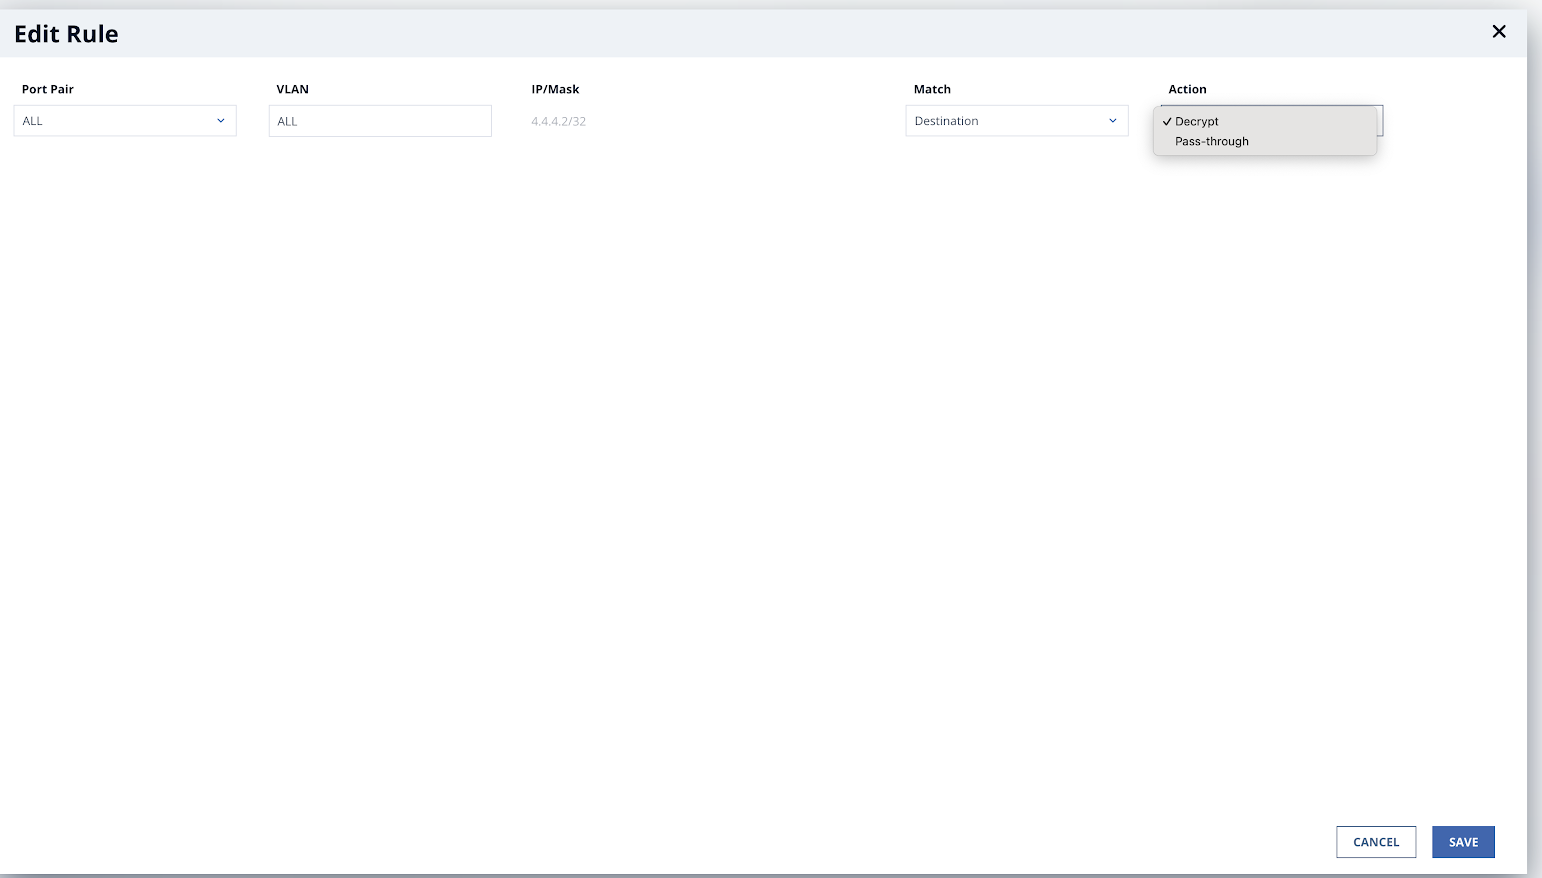The width and height of the screenshot is (1542, 878).
Task: Open the Match dropdown showing Destination
Action: tap(1017, 121)
